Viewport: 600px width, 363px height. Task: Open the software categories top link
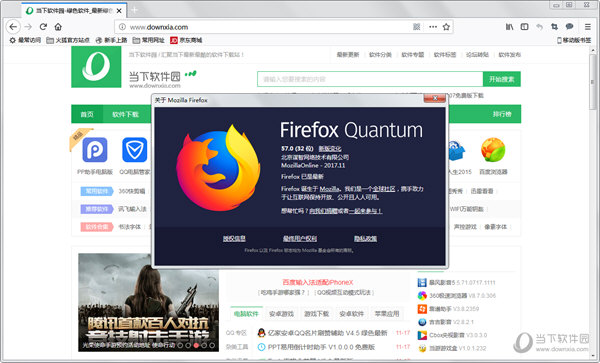tap(380, 55)
